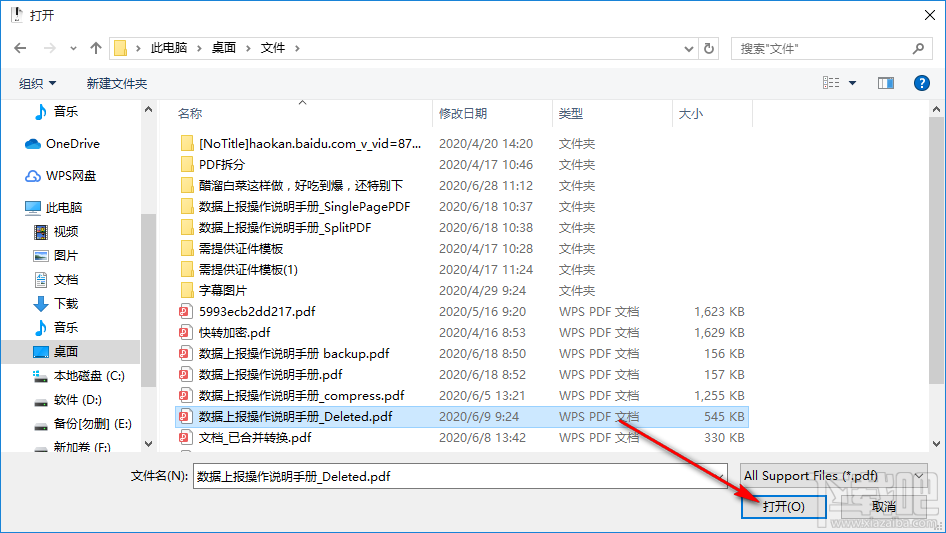Select 此电脑 in the address path
Viewport: 946px width, 533px height.
pos(169,48)
